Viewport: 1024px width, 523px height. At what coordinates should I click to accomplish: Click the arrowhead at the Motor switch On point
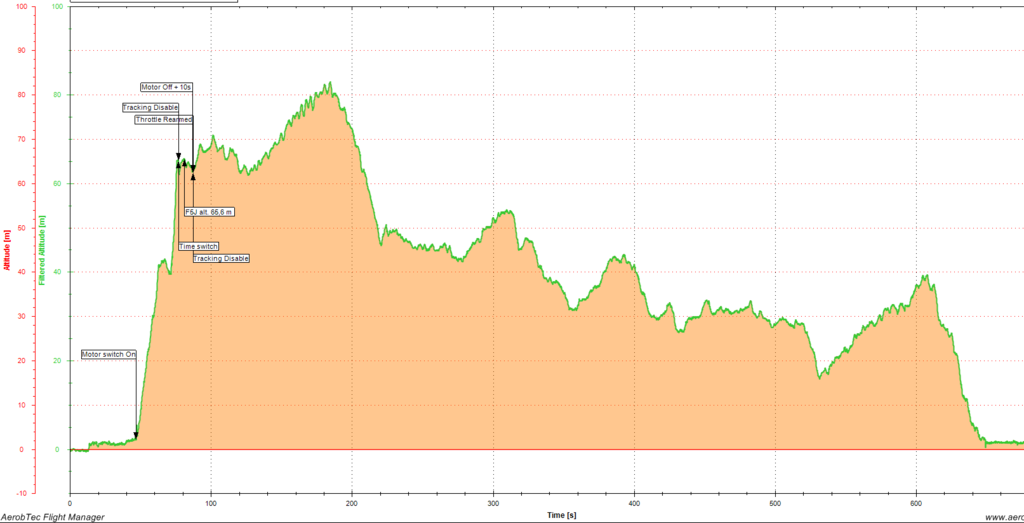pos(136,435)
